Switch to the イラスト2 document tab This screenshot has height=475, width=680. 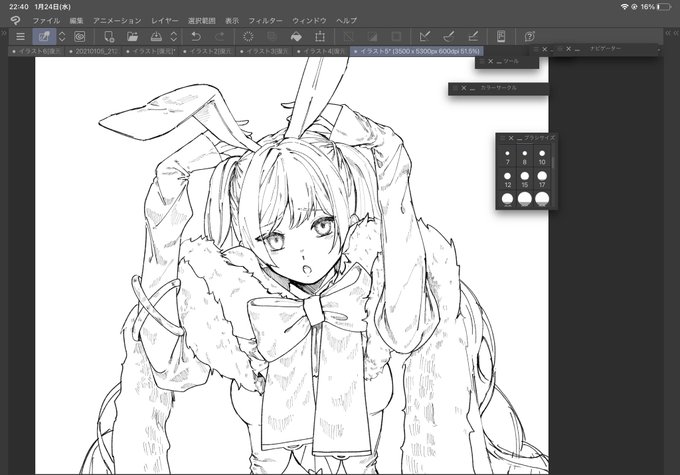click(x=207, y=51)
